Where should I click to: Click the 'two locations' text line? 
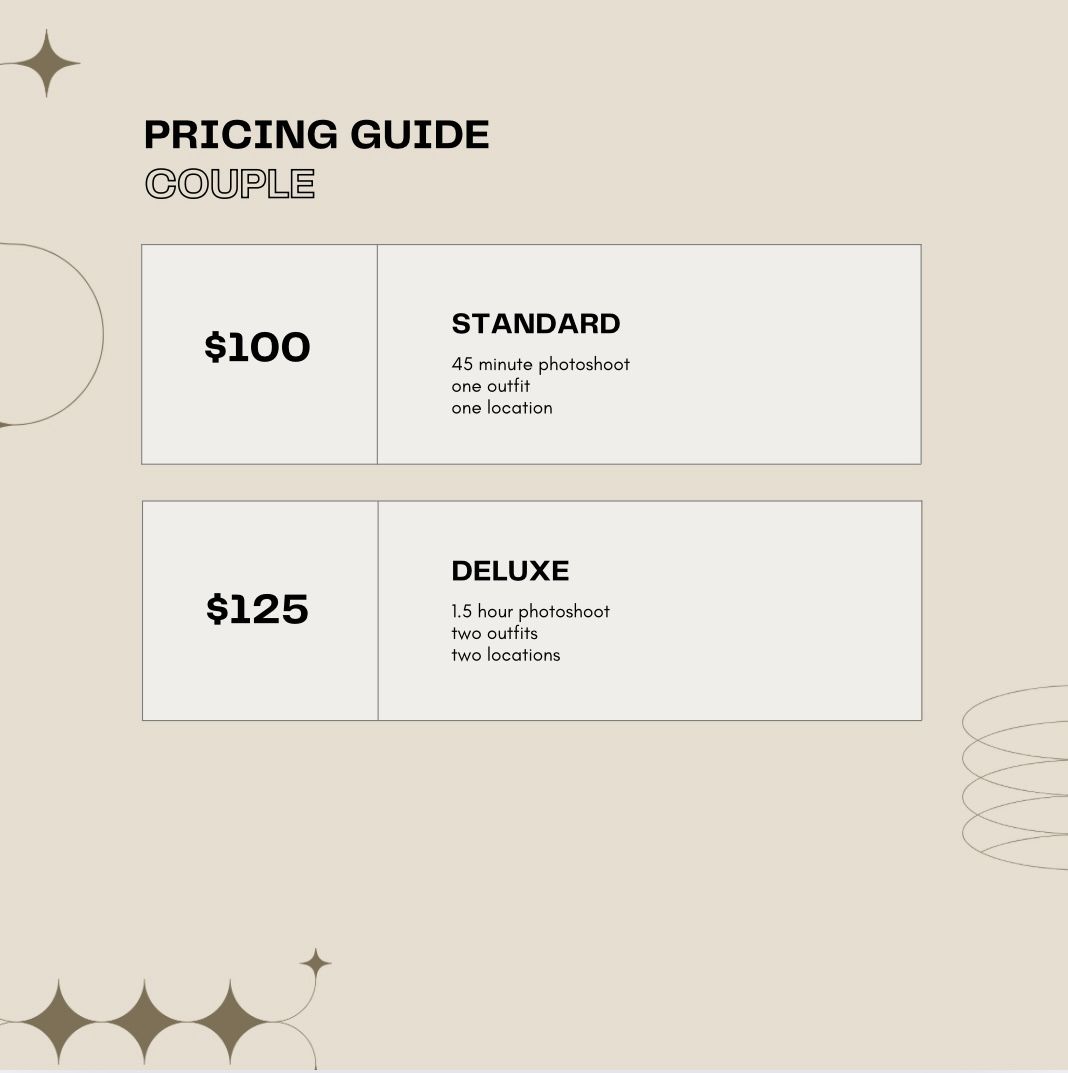(x=506, y=655)
